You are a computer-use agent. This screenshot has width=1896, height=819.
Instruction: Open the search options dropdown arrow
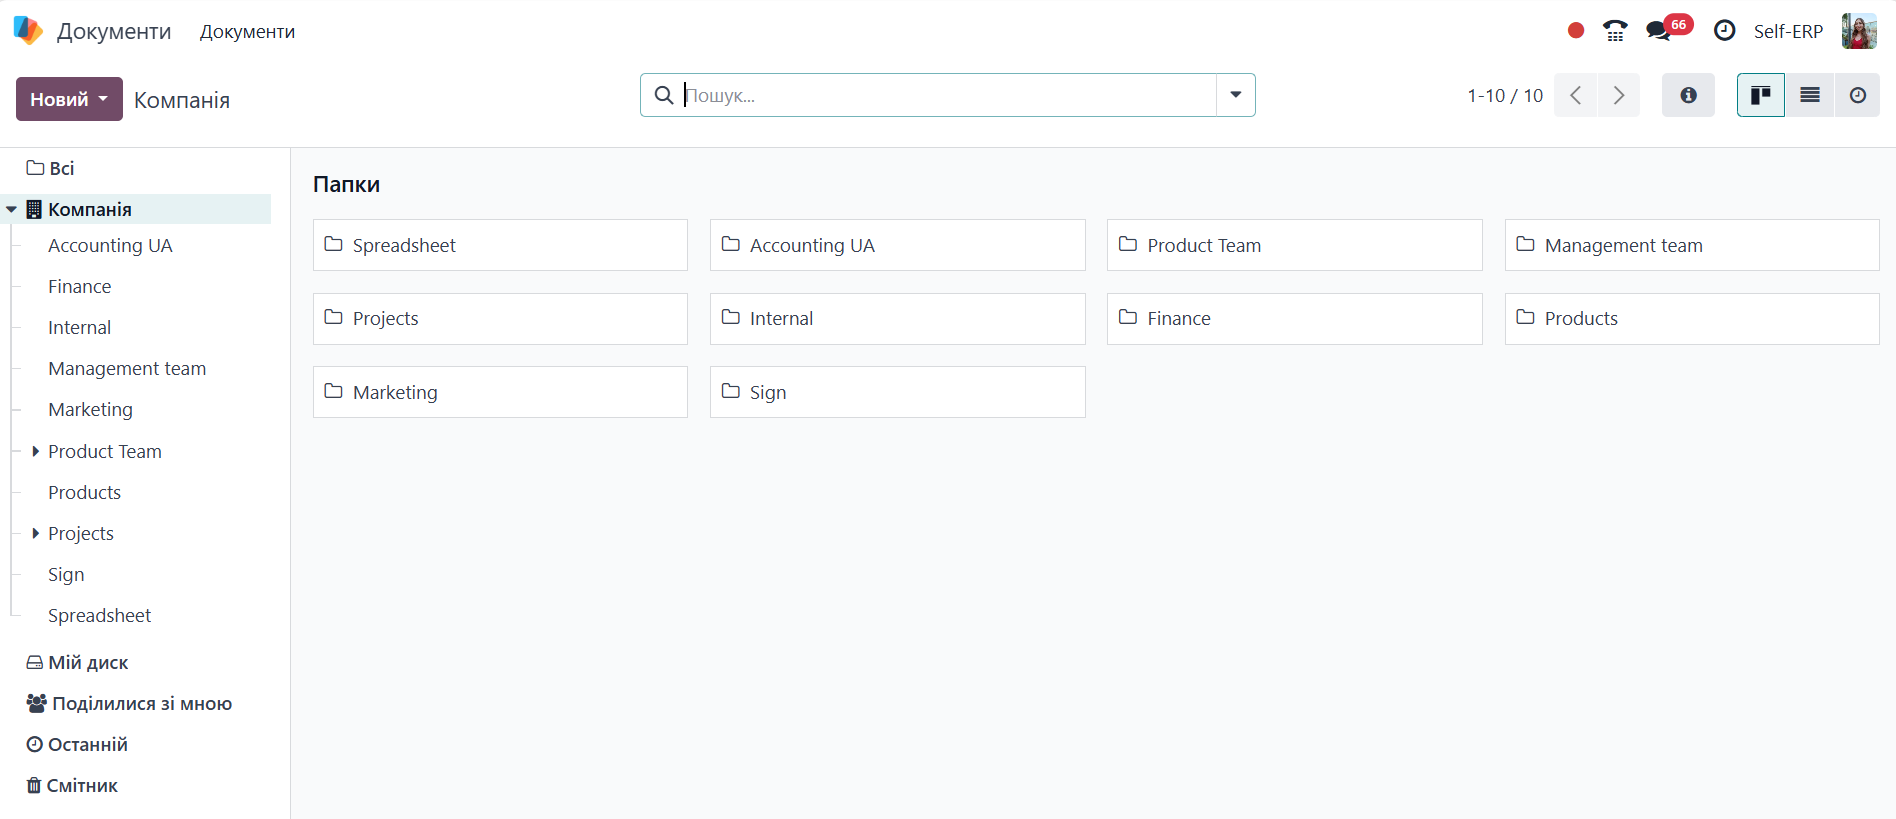pos(1236,95)
